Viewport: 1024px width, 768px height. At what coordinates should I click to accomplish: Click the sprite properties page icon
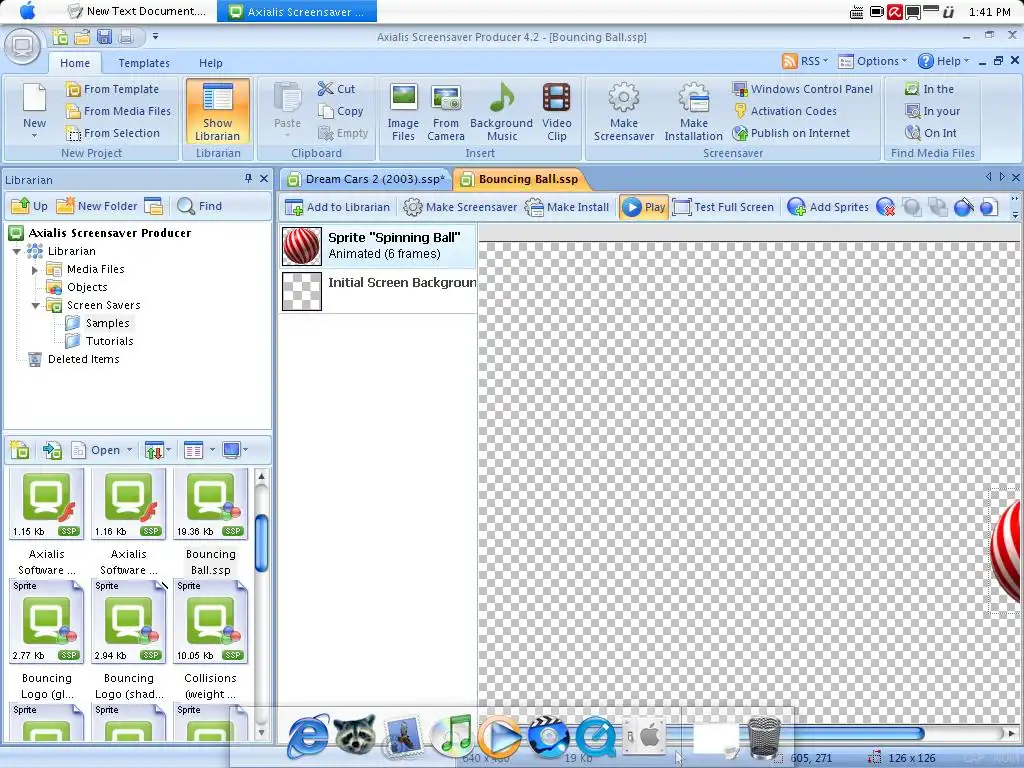(989, 207)
